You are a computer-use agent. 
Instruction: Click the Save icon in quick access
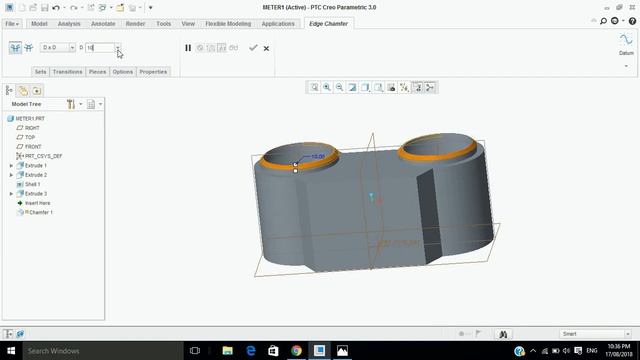click(x=44, y=7)
